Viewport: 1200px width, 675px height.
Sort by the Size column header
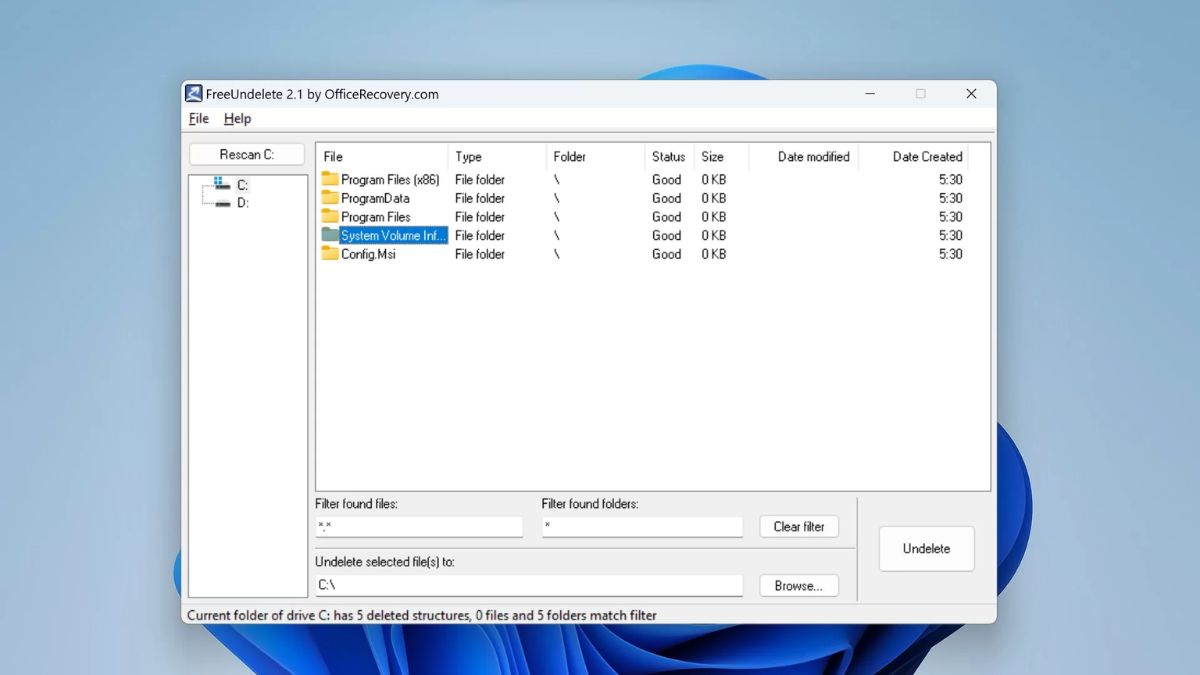click(x=721, y=157)
